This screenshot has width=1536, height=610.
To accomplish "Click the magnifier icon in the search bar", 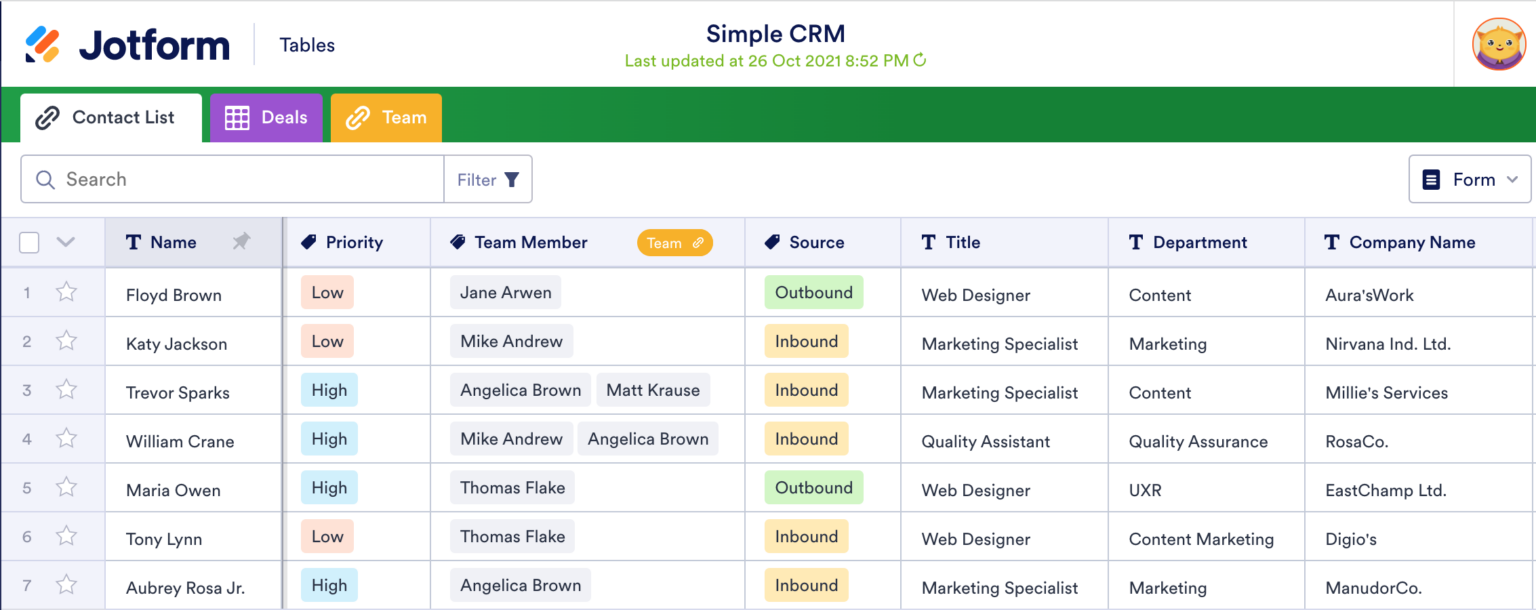I will point(45,179).
